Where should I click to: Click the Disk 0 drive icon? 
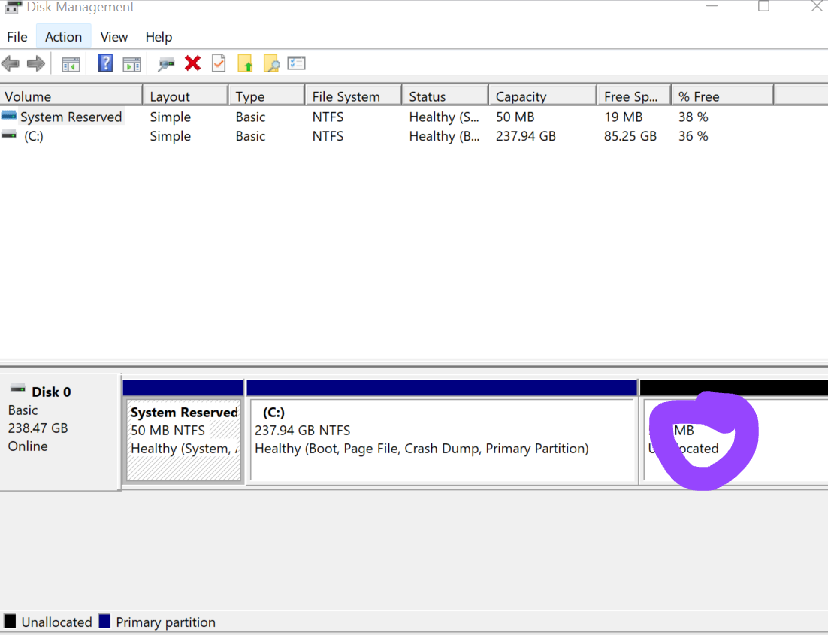(x=18, y=389)
